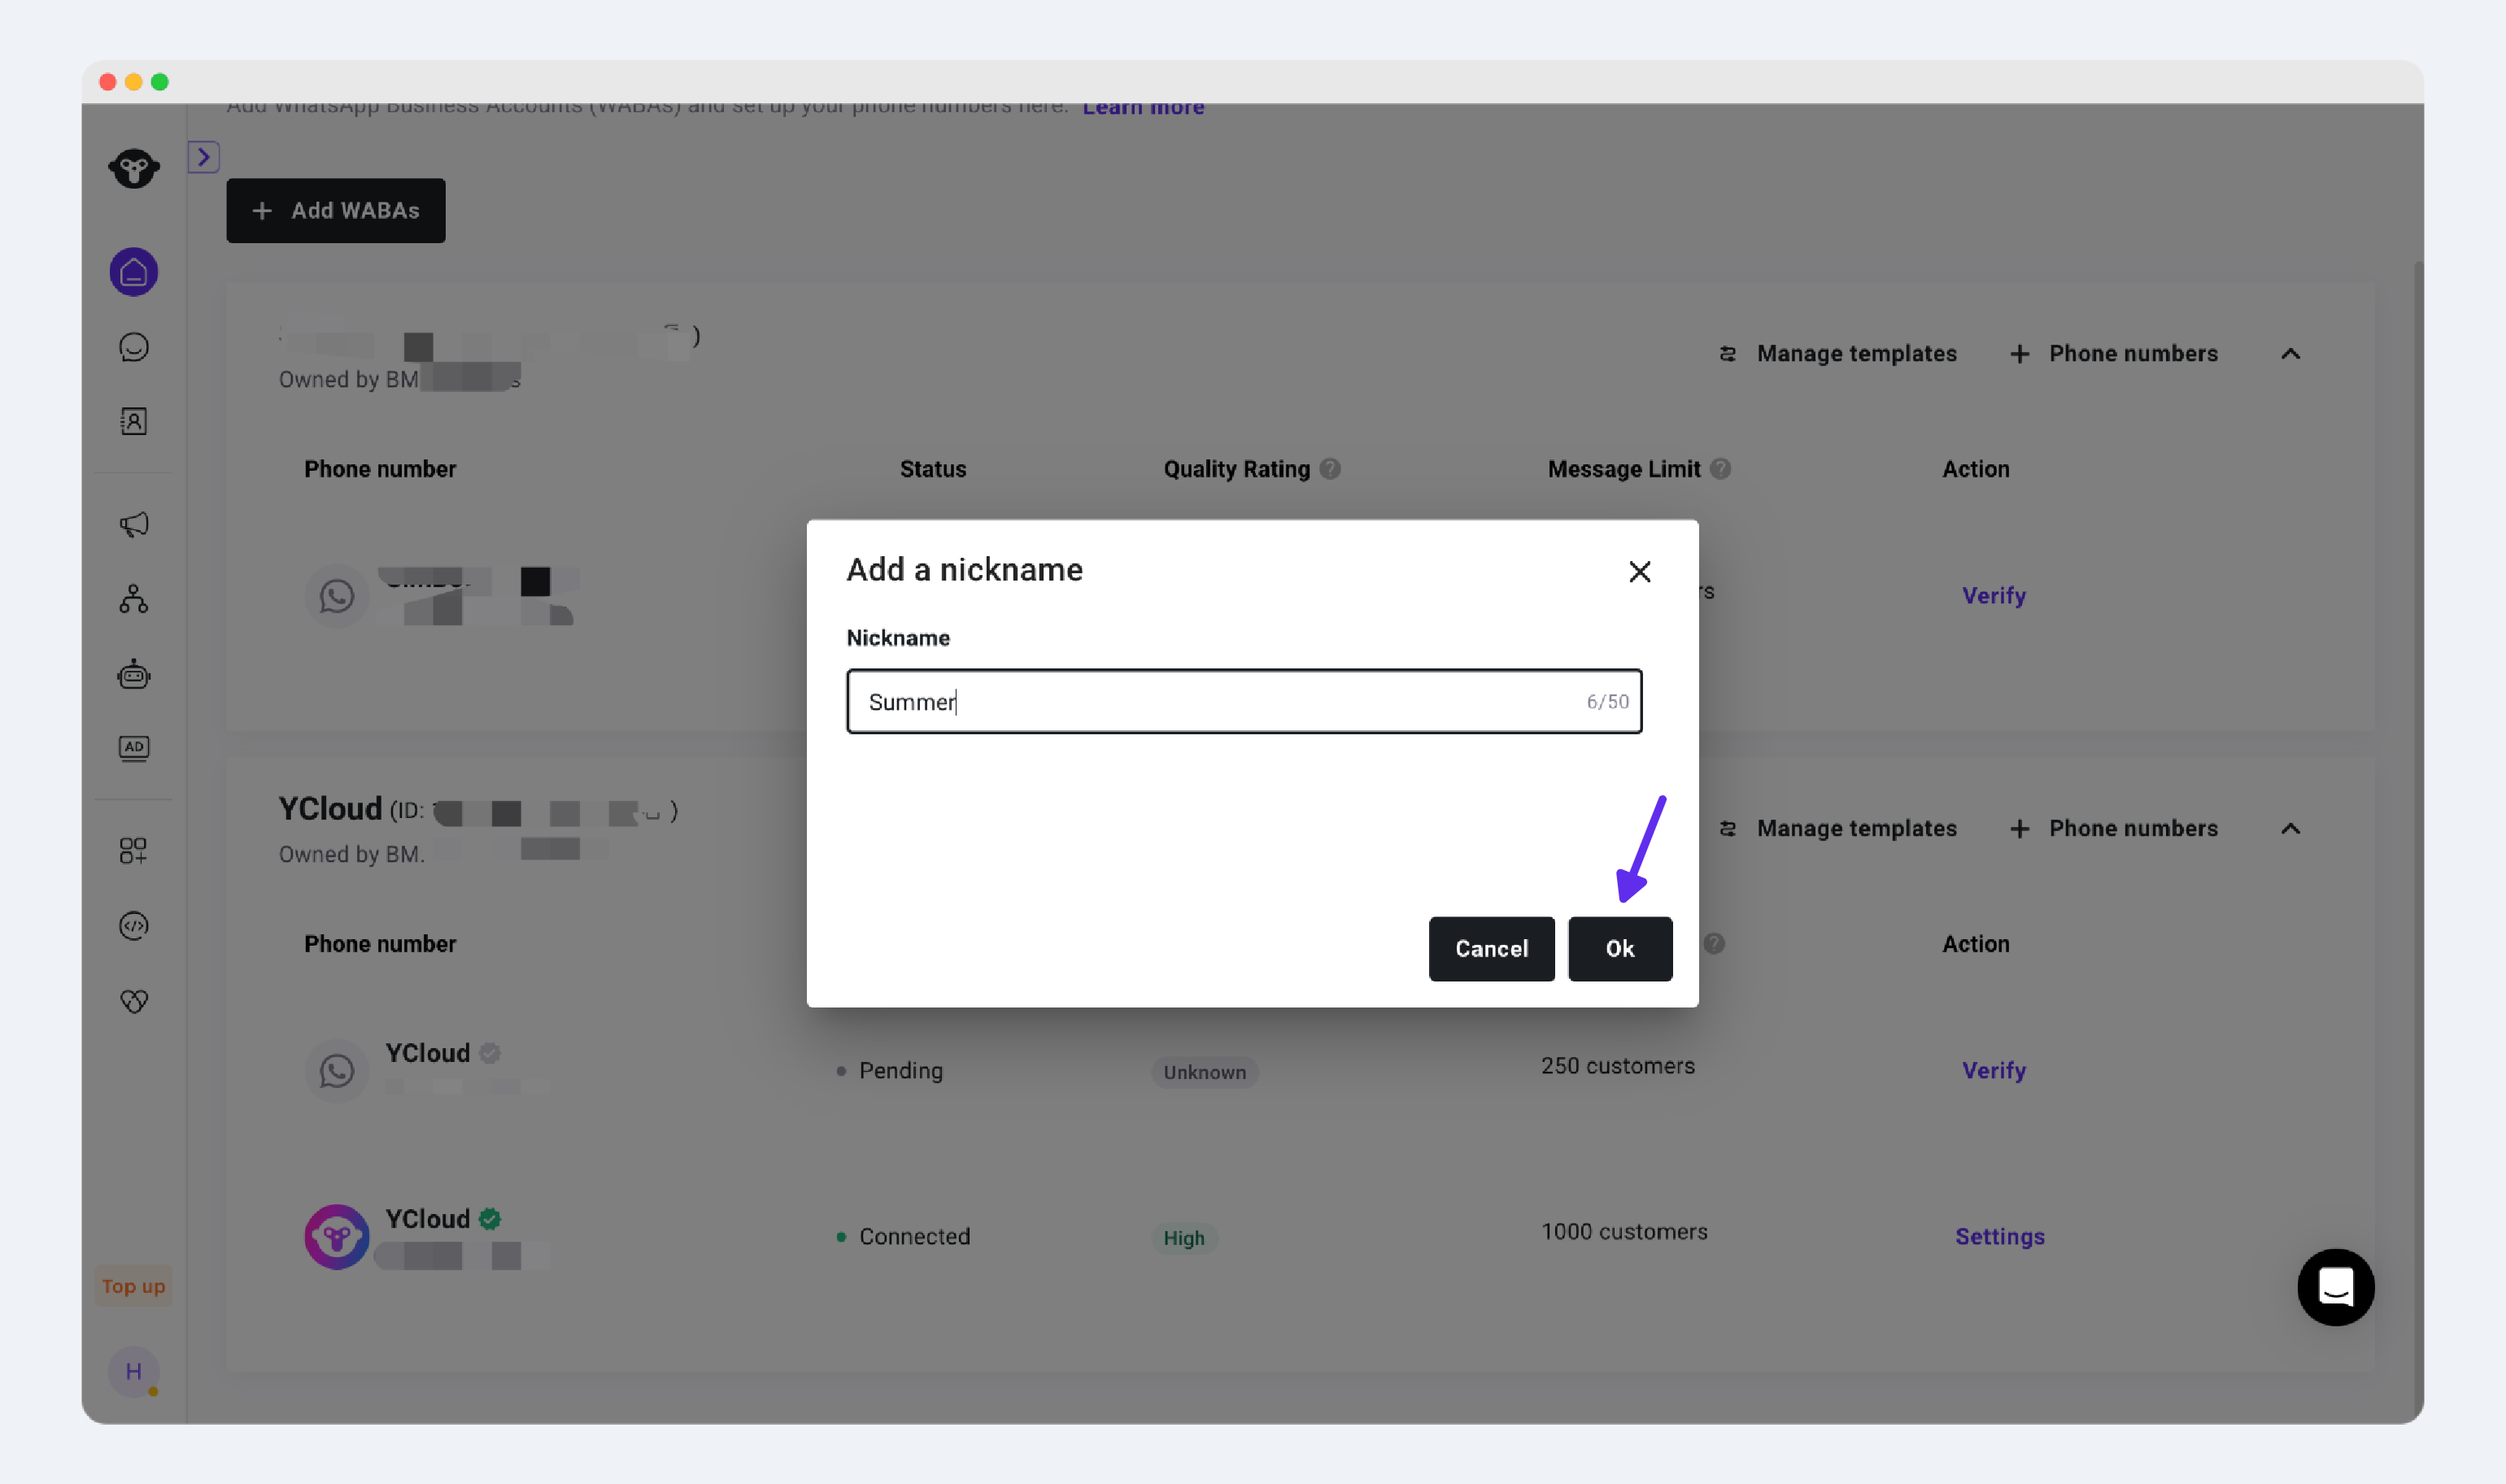Image resolution: width=2506 pixels, height=1484 pixels.
Task: Open the campaigns megaphone sidebar icon
Action: click(x=133, y=524)
